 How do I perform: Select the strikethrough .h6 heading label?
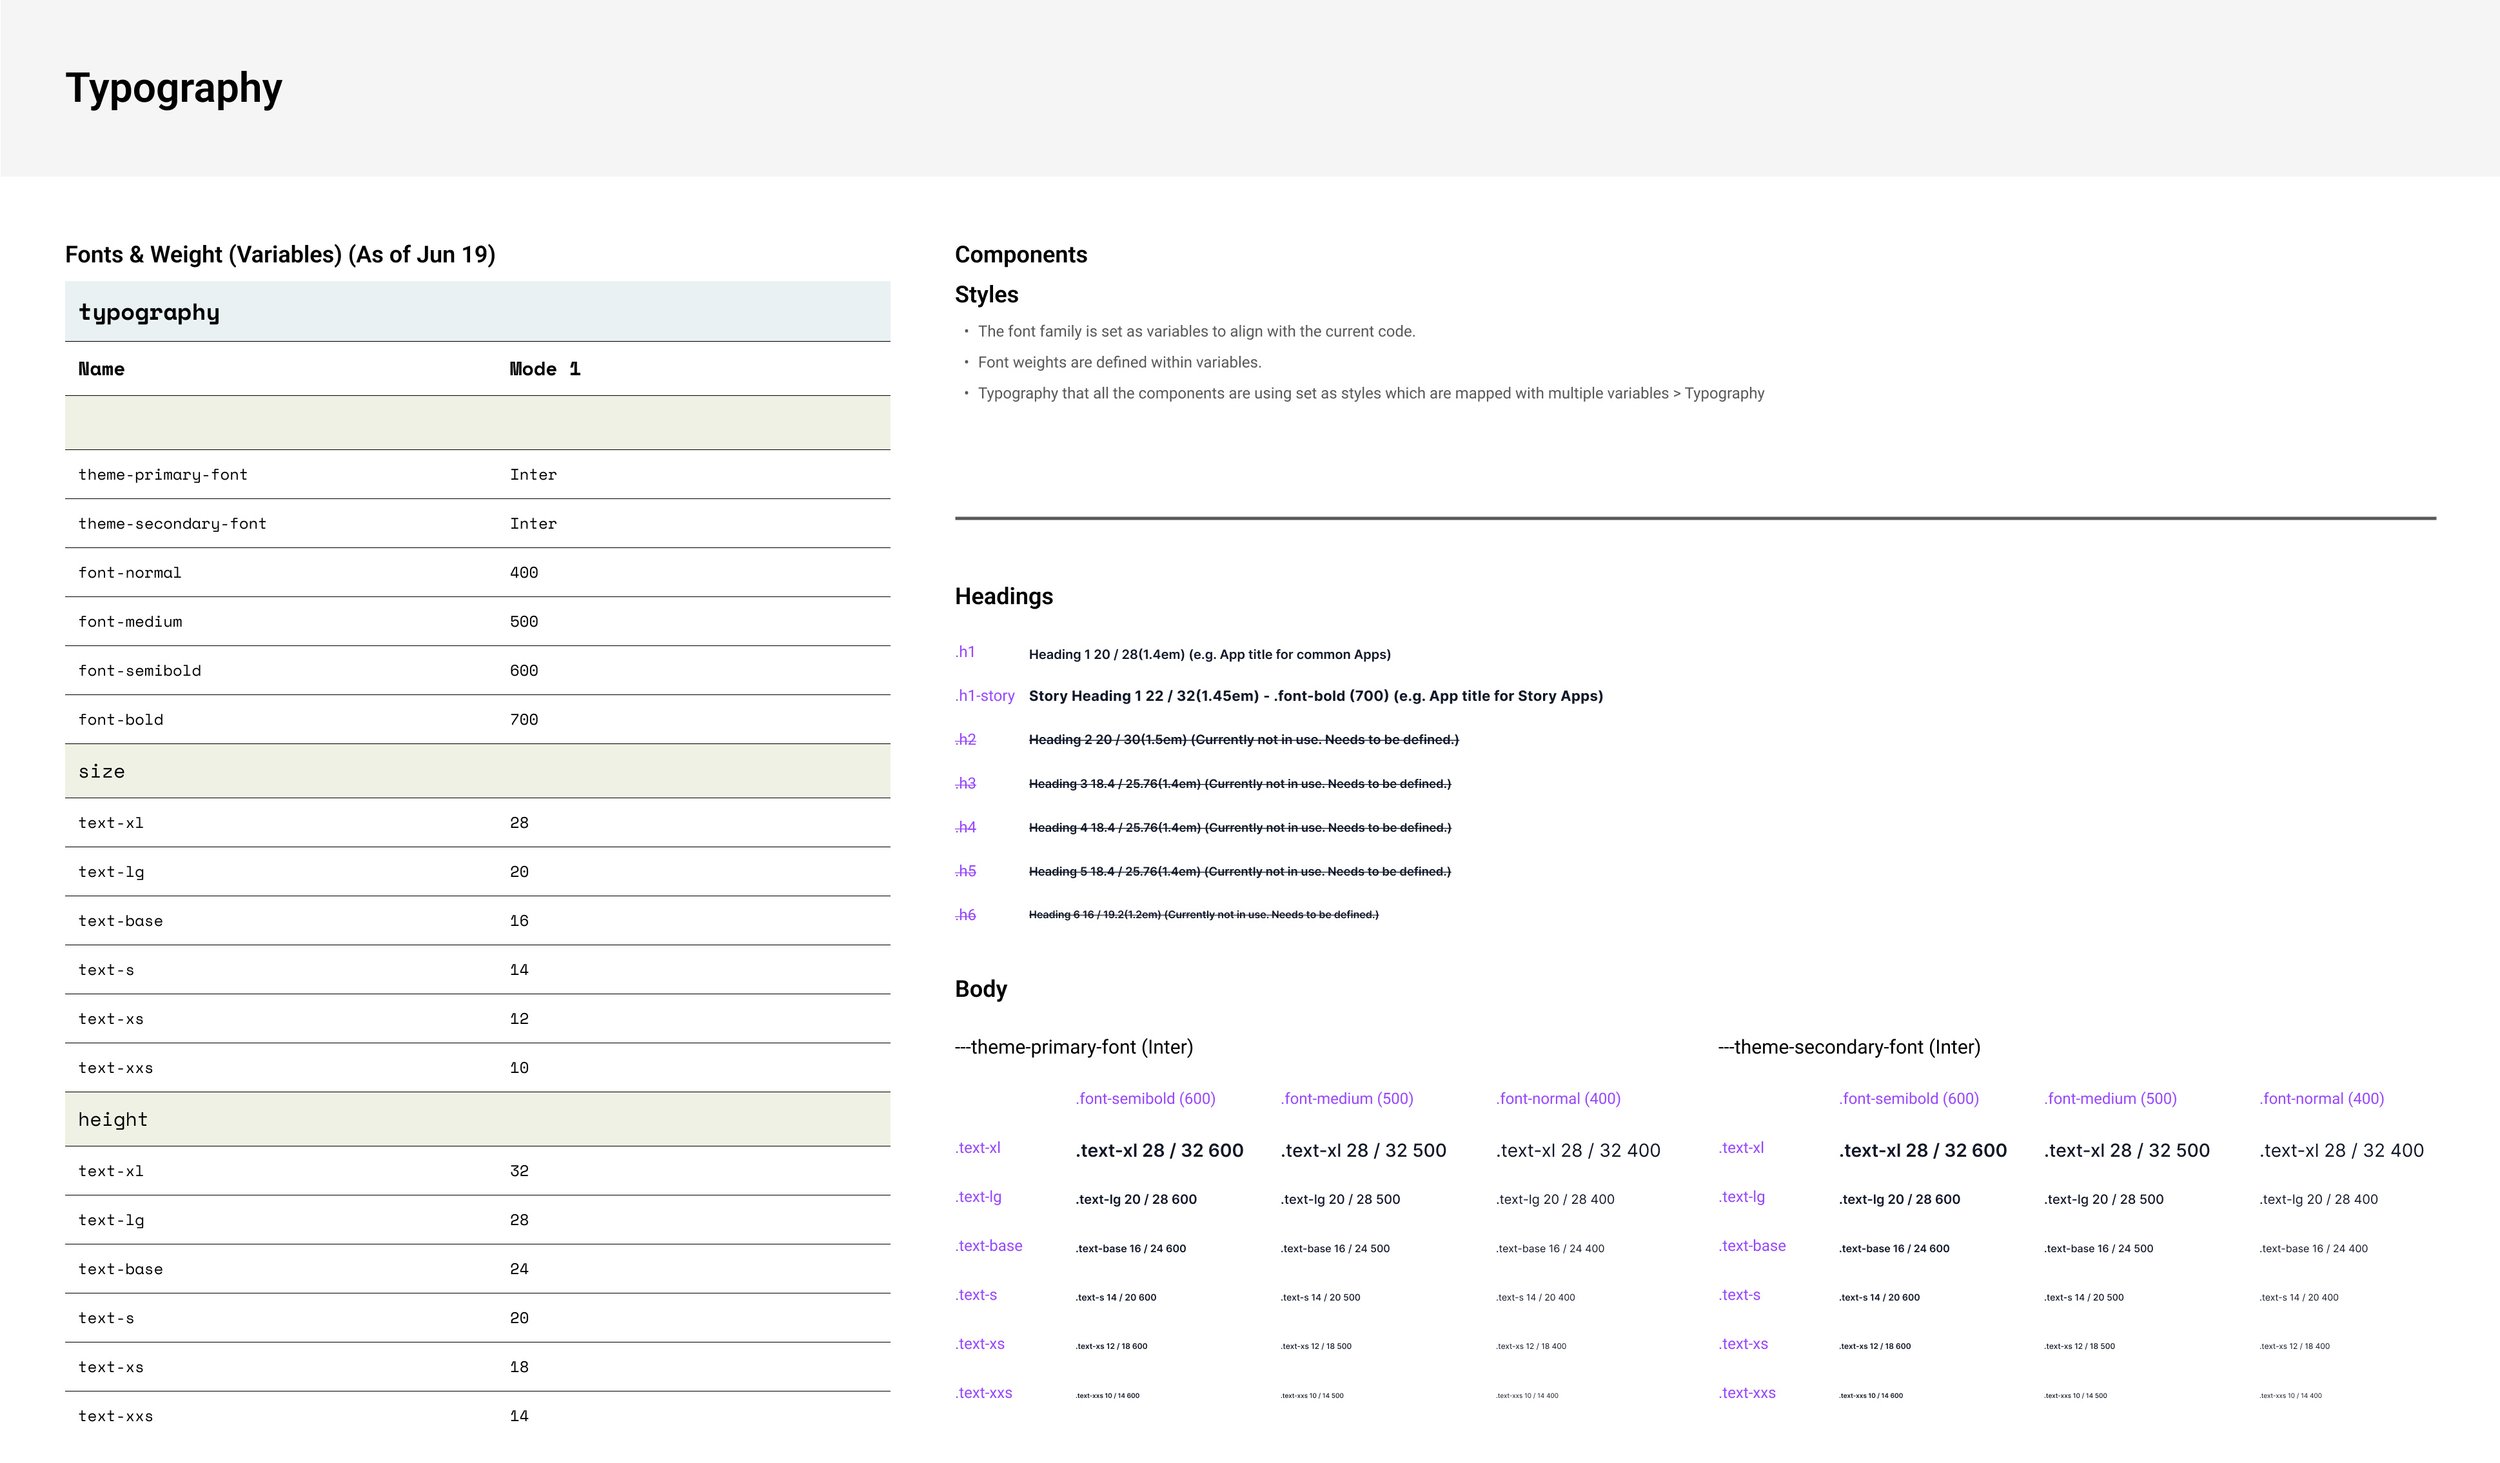pos(965,915)
